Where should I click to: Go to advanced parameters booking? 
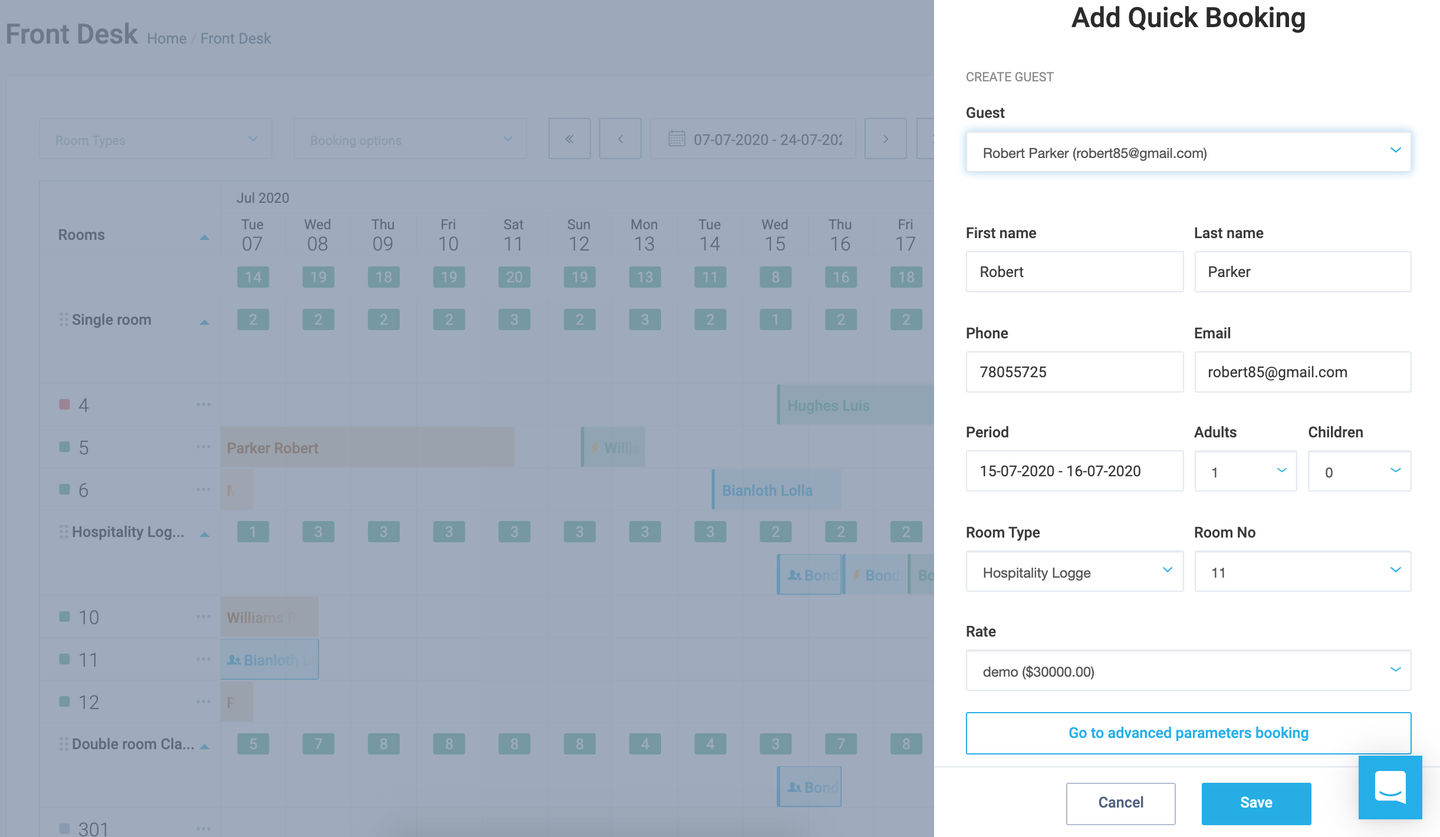(x=1188, y=733)
